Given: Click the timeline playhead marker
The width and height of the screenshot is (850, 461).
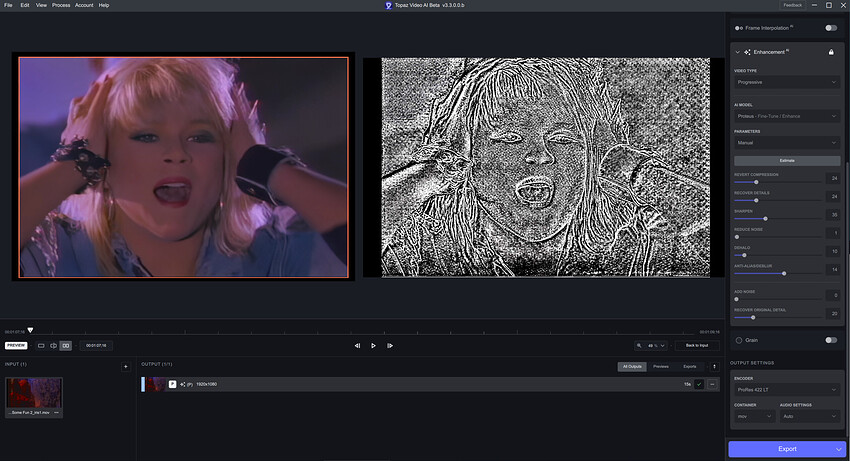Looking at the screenshot, I should click(x=30, y=330).
